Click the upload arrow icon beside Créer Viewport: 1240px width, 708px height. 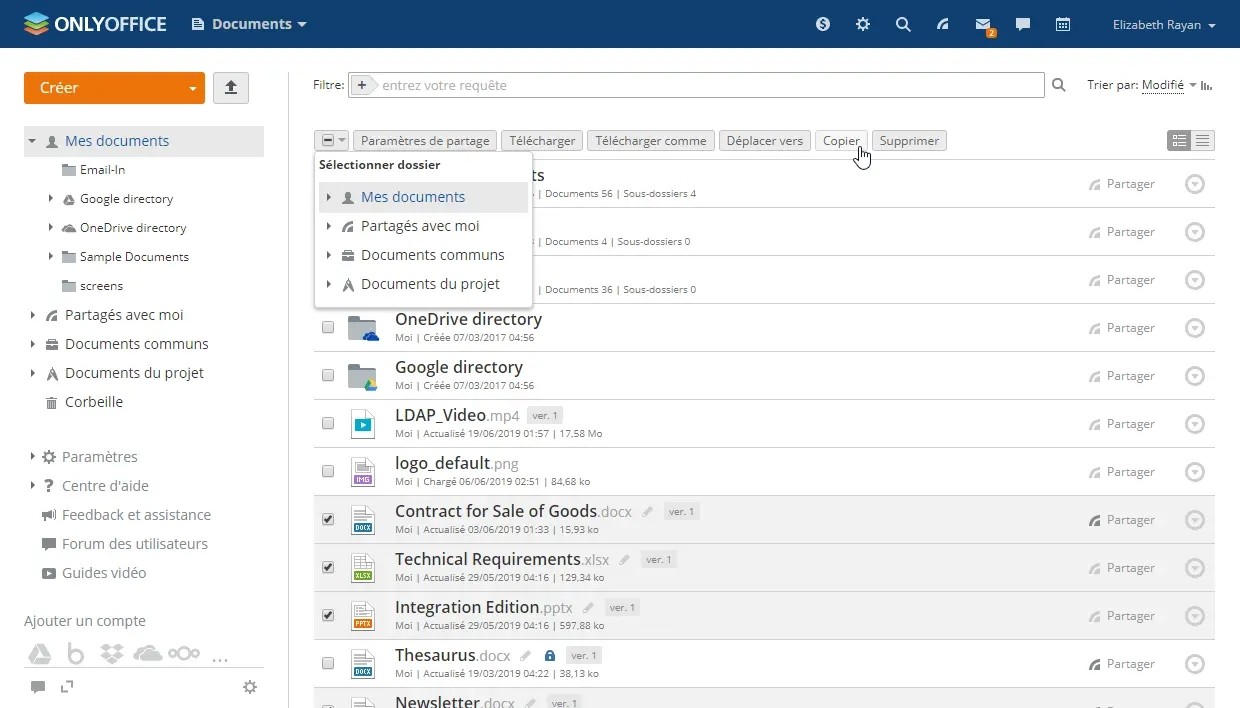click(x=231, y=88)
